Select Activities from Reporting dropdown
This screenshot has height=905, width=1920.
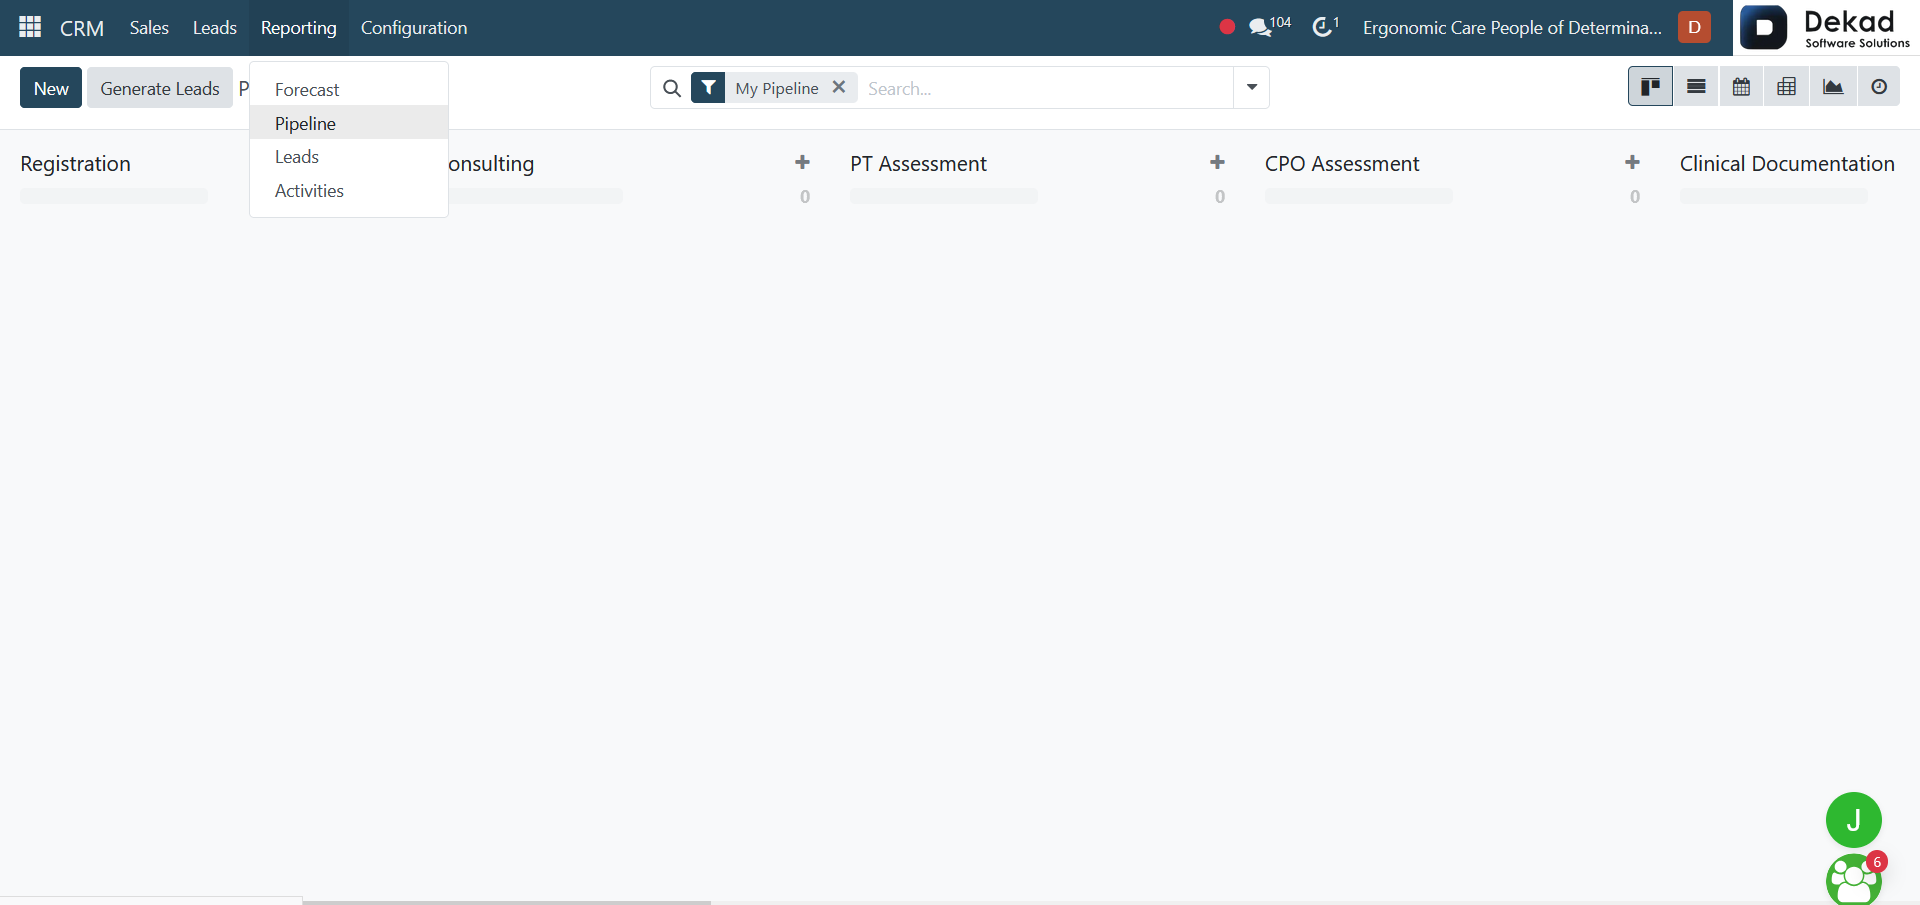pyautogui.click(x=349, y=190)
